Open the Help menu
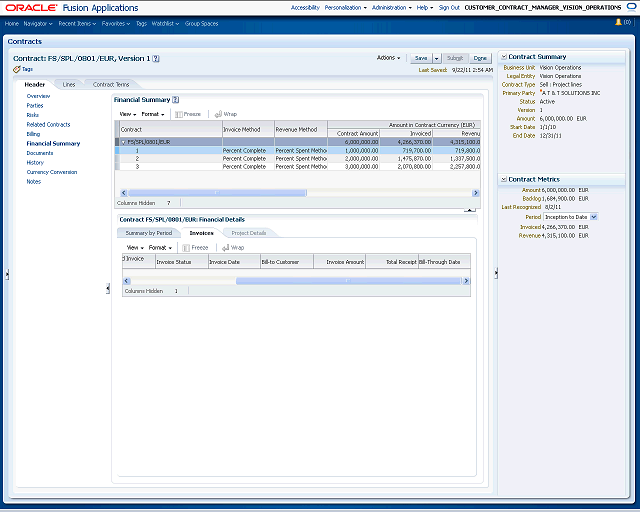The image size is (640, 512). point(424,8)
